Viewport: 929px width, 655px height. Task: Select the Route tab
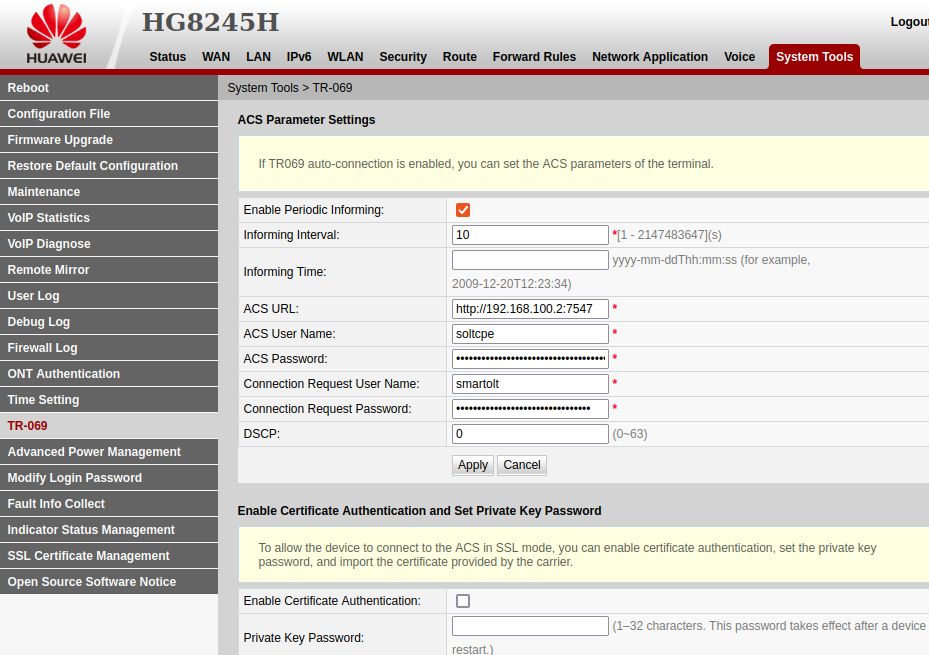coord(460,57)
